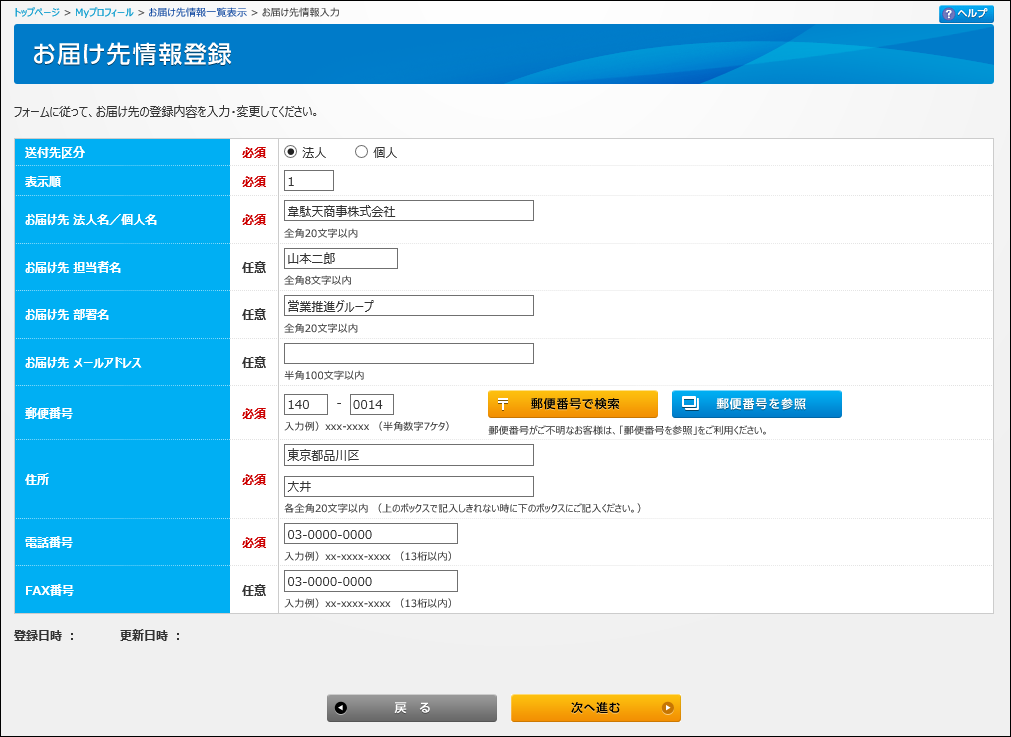Click the Help question mark icon
Screen dimensions: 1011x737
coord(948,14)
